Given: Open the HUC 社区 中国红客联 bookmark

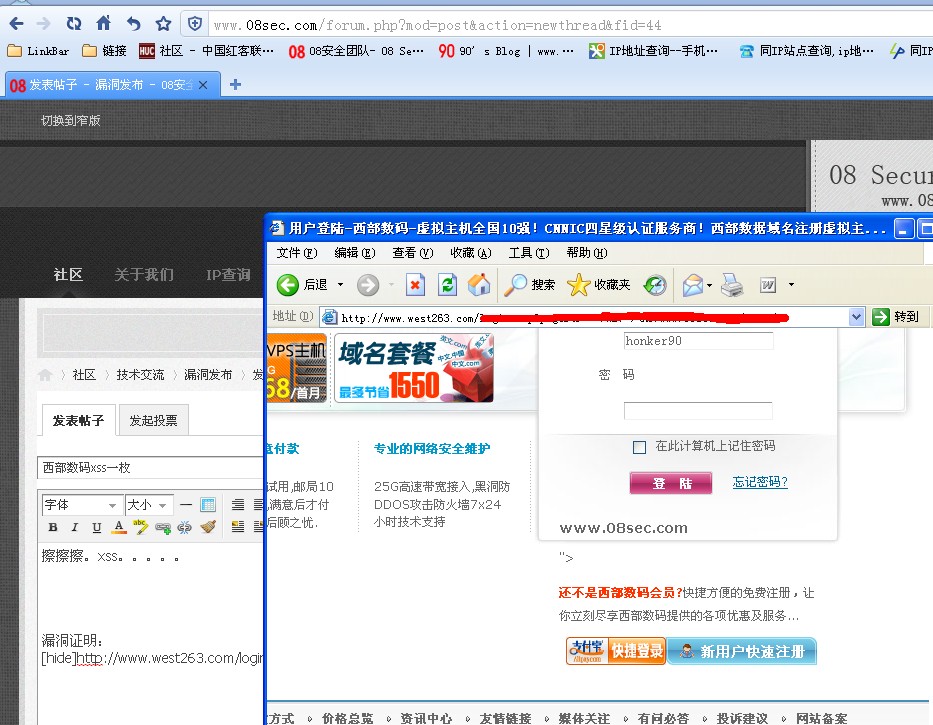Looking at the screenshot, I should [206, 51].
